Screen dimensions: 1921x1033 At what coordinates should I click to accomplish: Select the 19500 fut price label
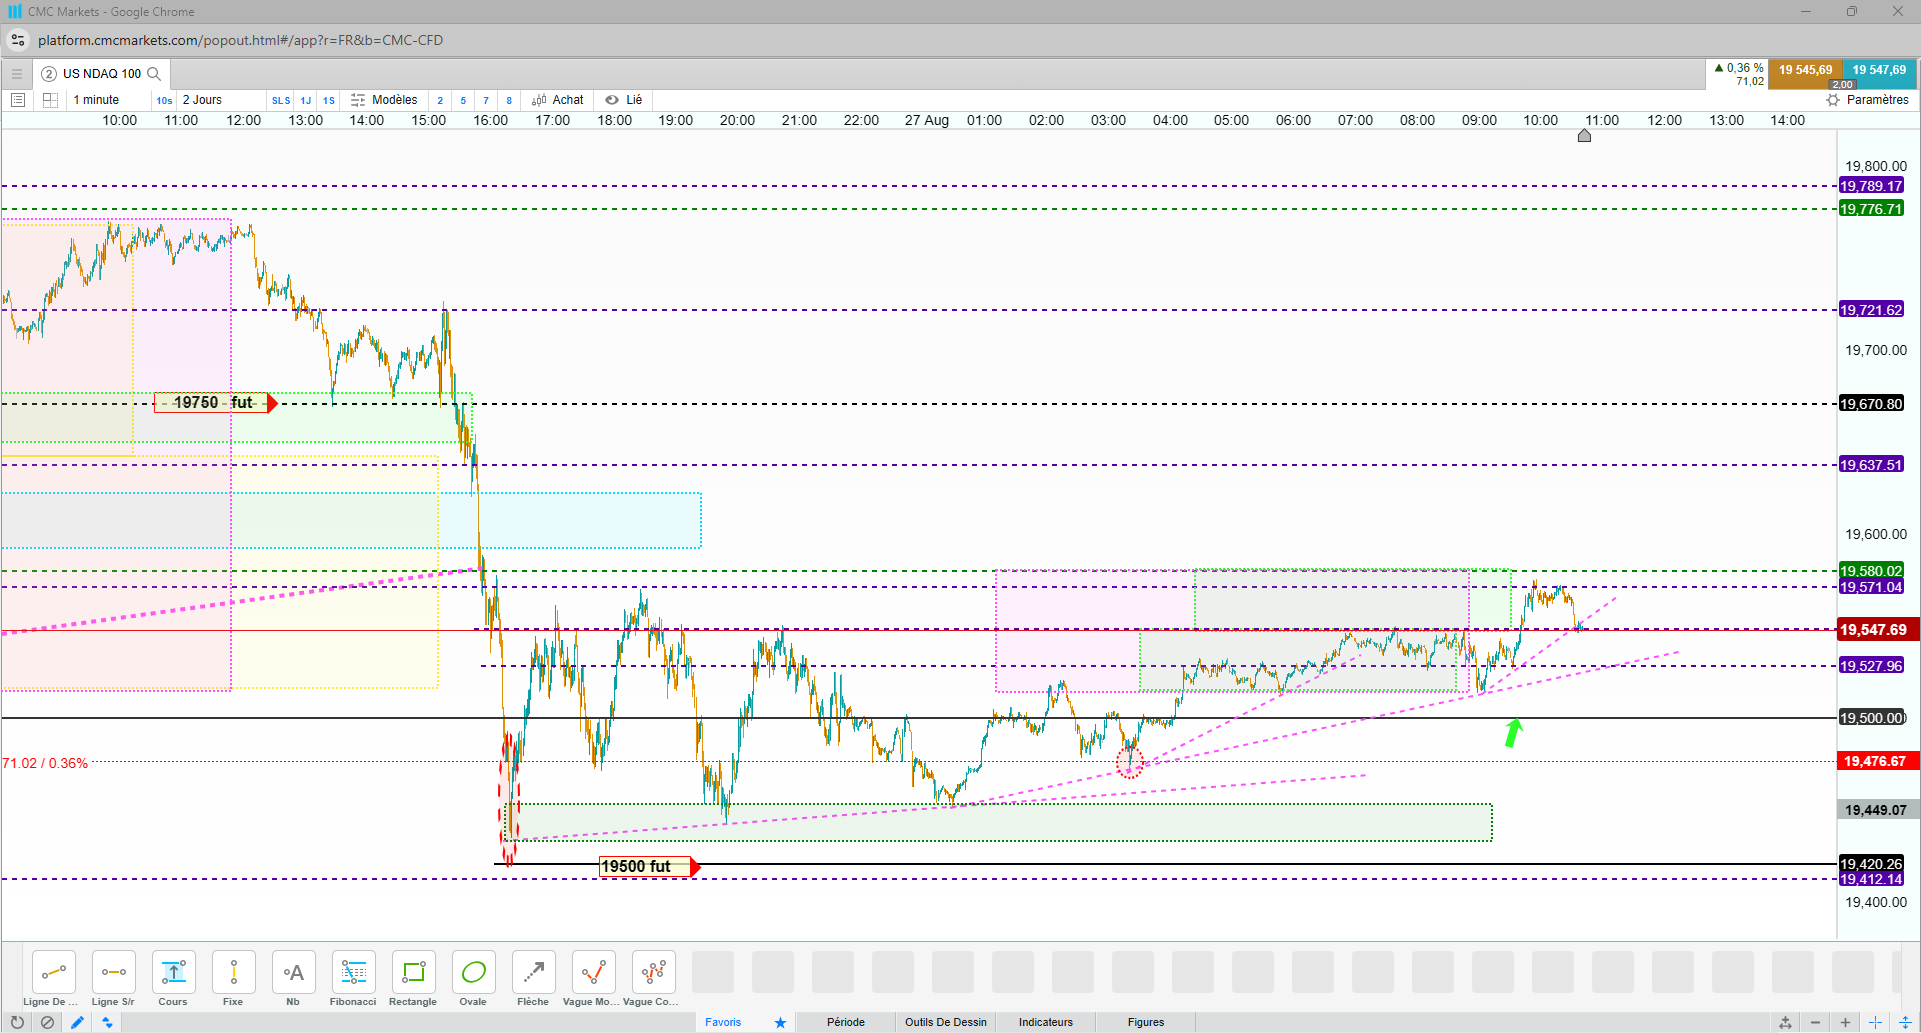coord(648,867)
